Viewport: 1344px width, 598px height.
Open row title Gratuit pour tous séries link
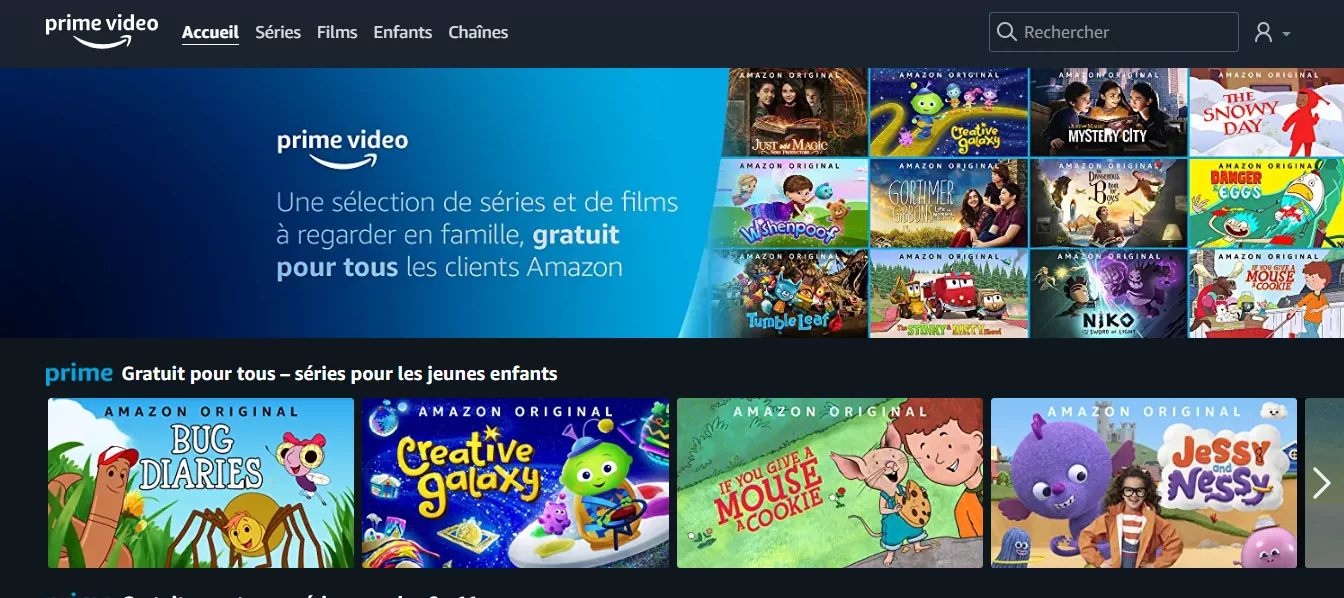point(339,374)
